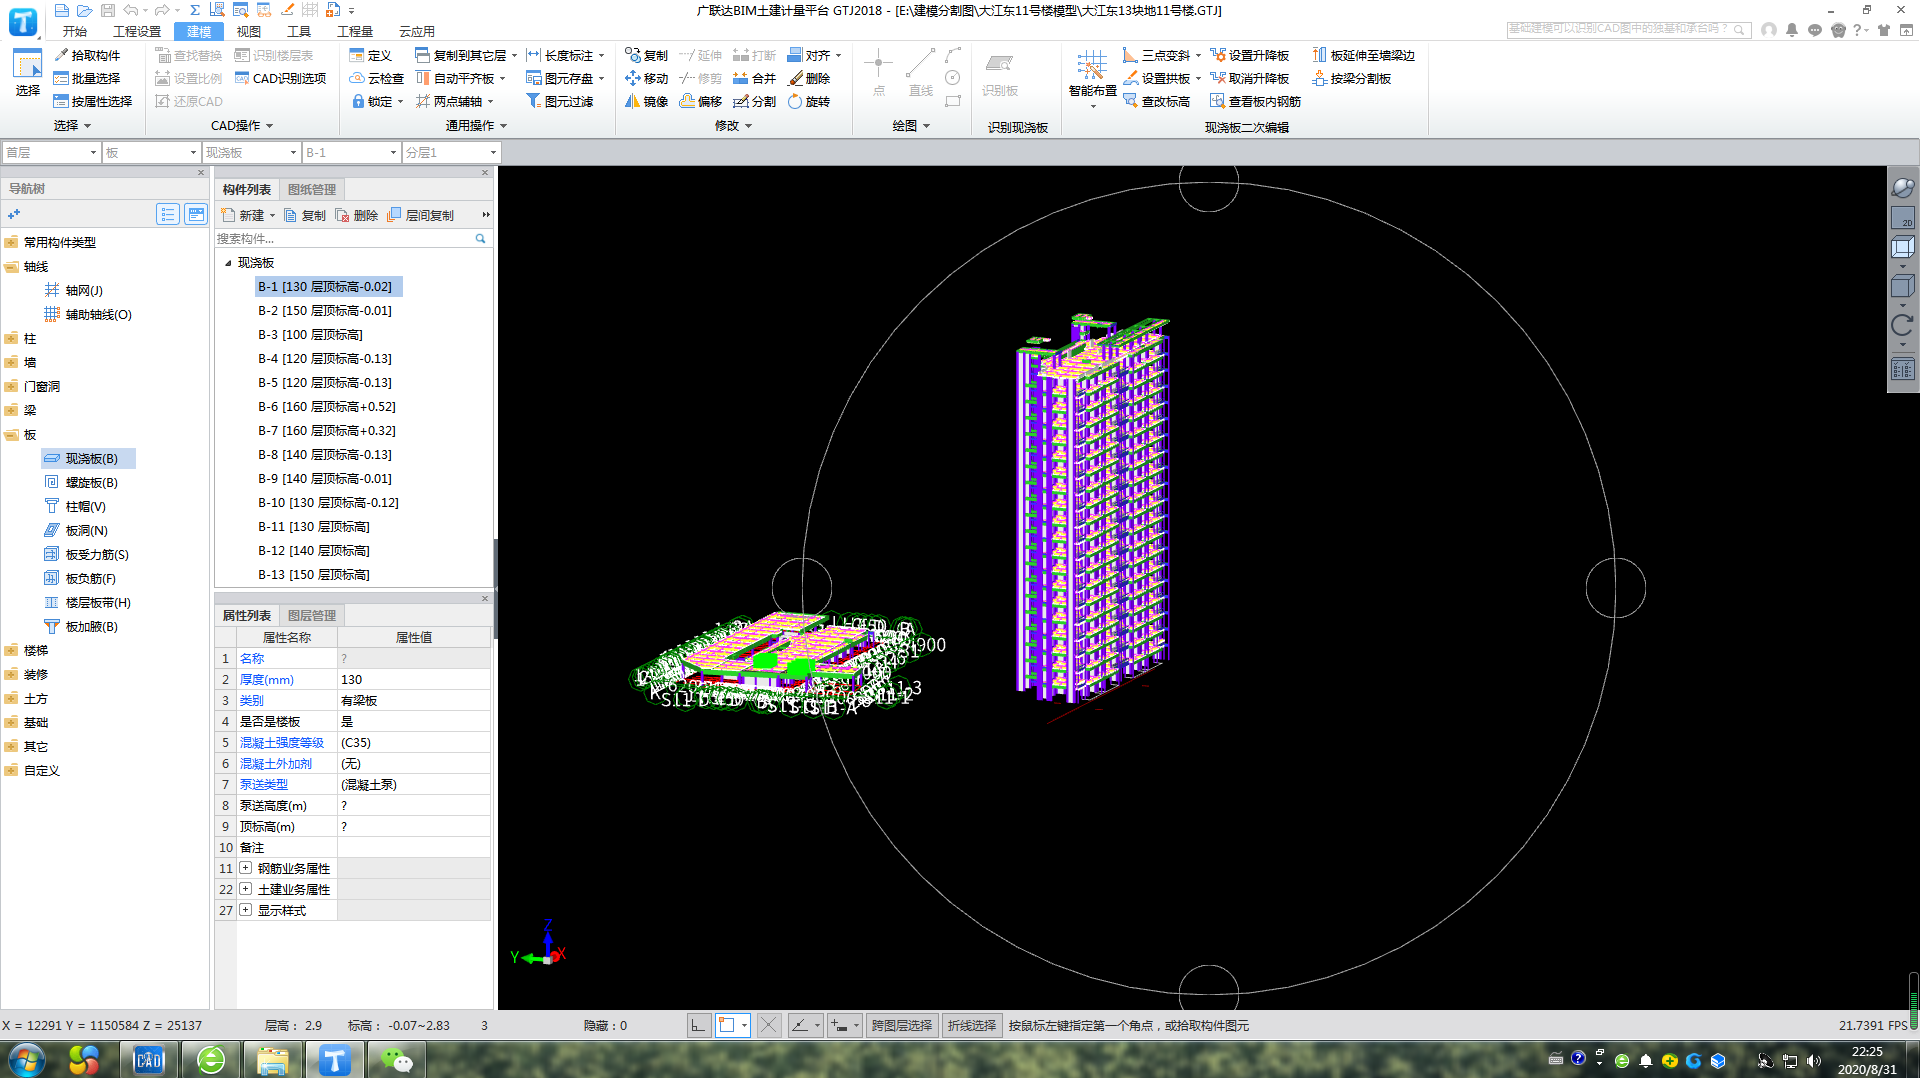This screenshot has width=1920, height=1078.
Task: Open the 定义 define tool
Action: 371,55
